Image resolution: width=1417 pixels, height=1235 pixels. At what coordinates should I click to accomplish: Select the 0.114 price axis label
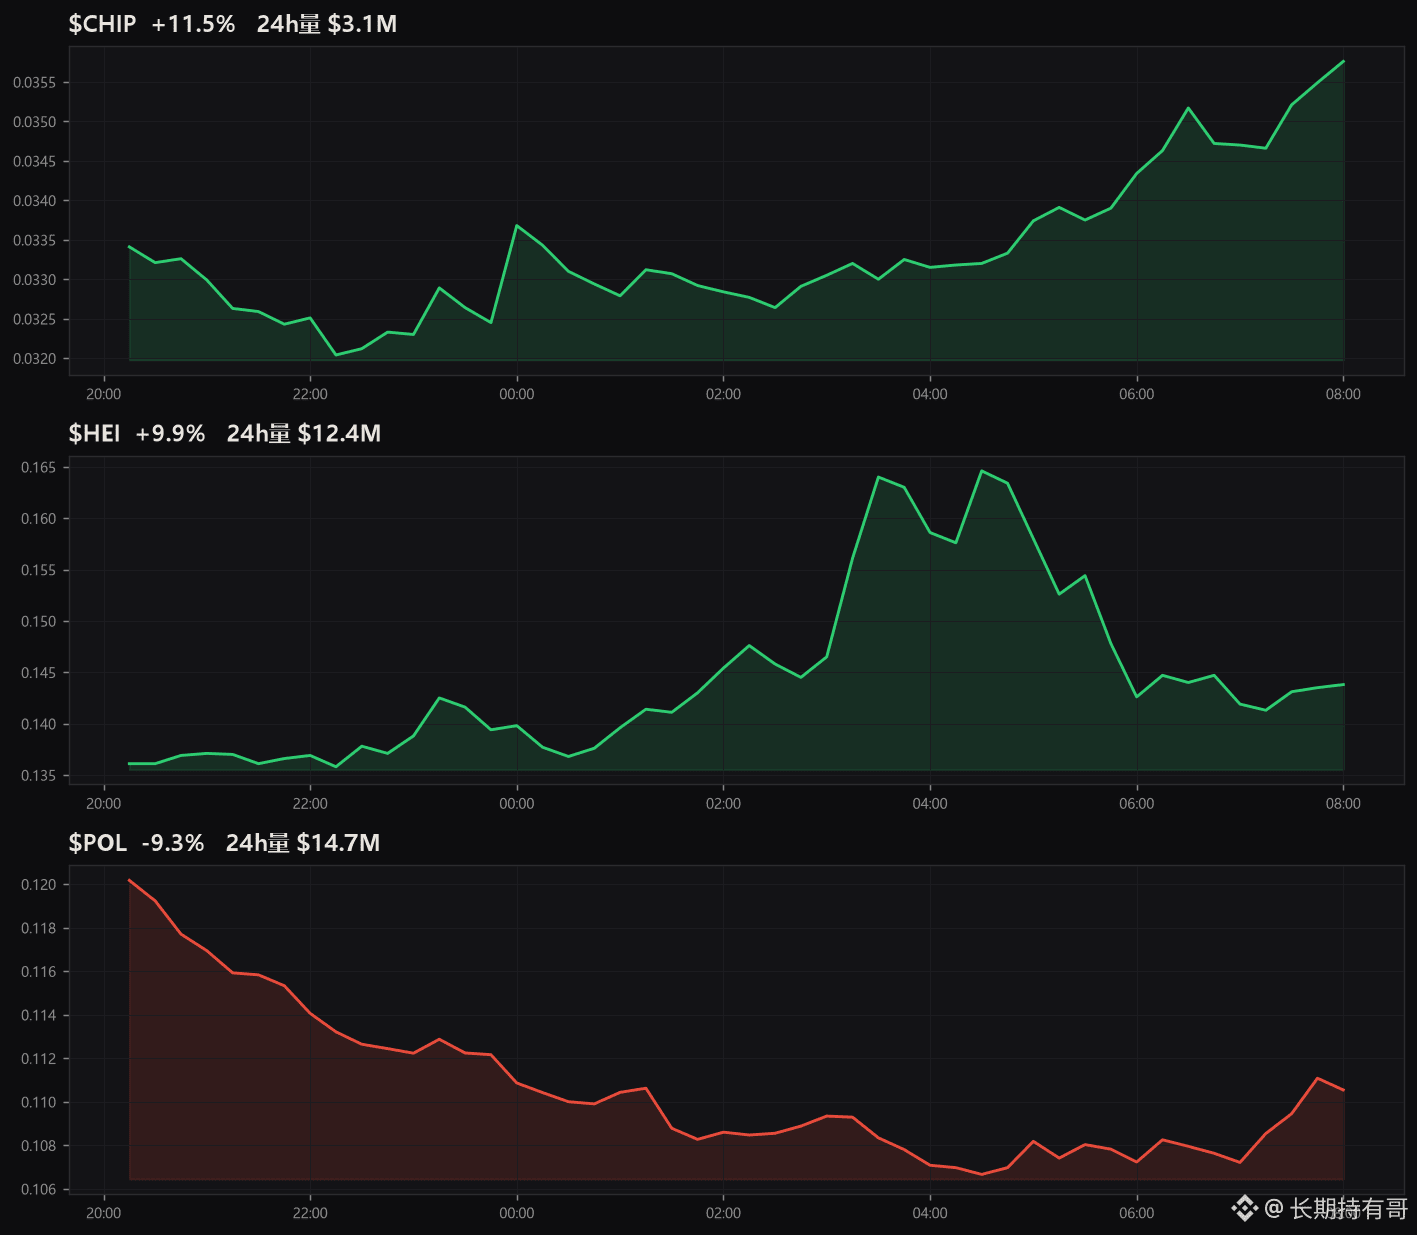coord(38,1016)
